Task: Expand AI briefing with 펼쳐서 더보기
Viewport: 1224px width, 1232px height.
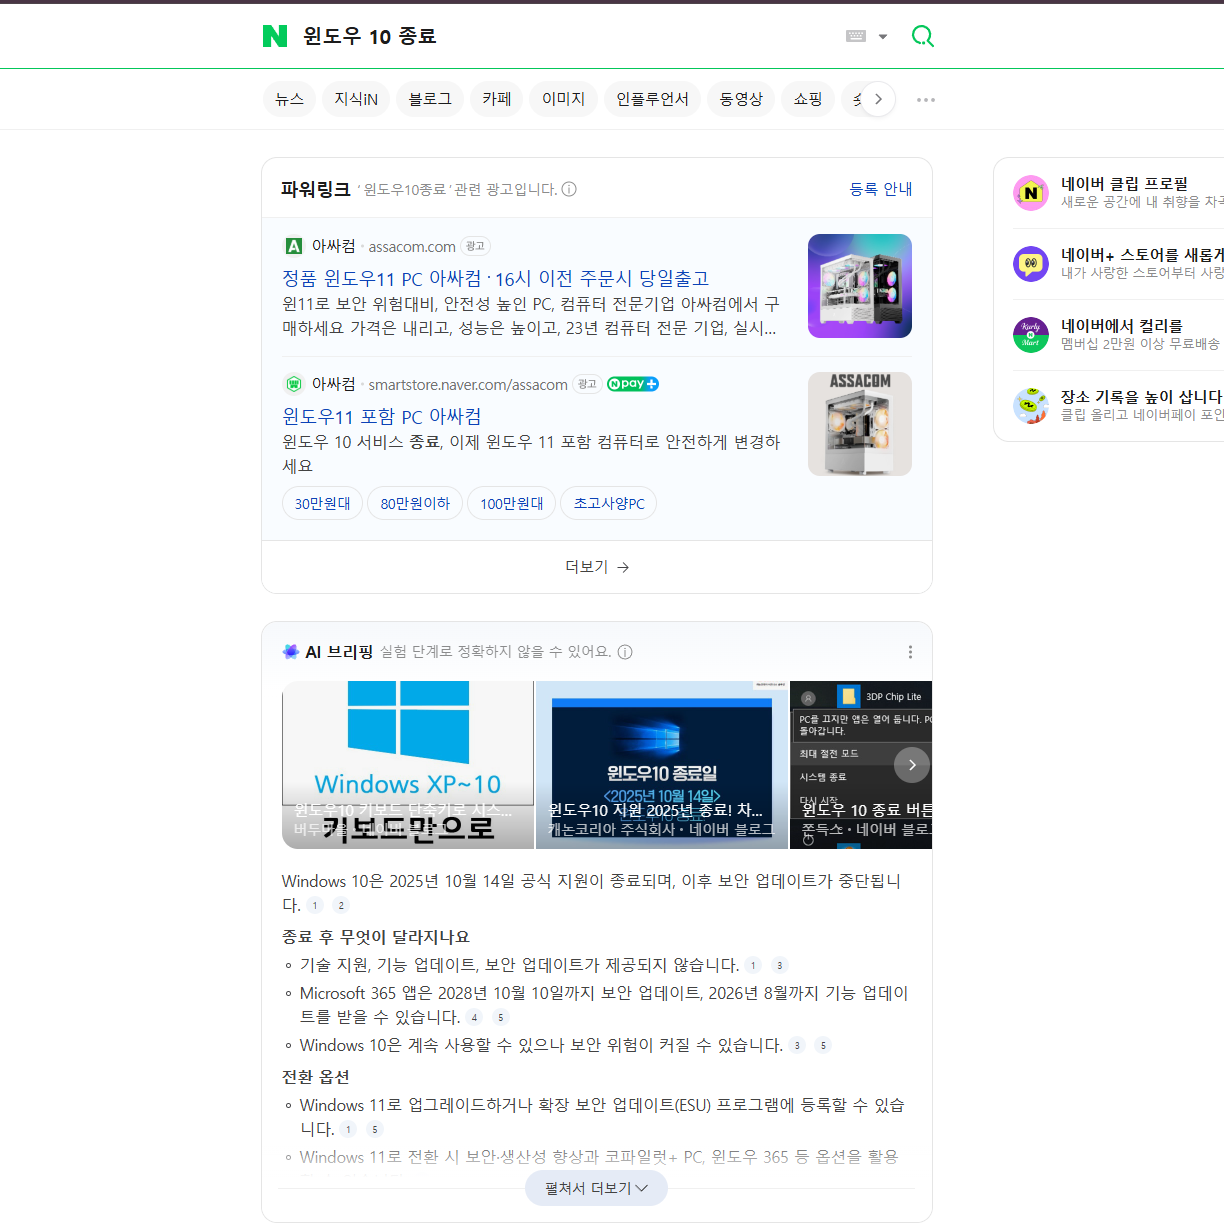Action: (x=596, y=1188)
